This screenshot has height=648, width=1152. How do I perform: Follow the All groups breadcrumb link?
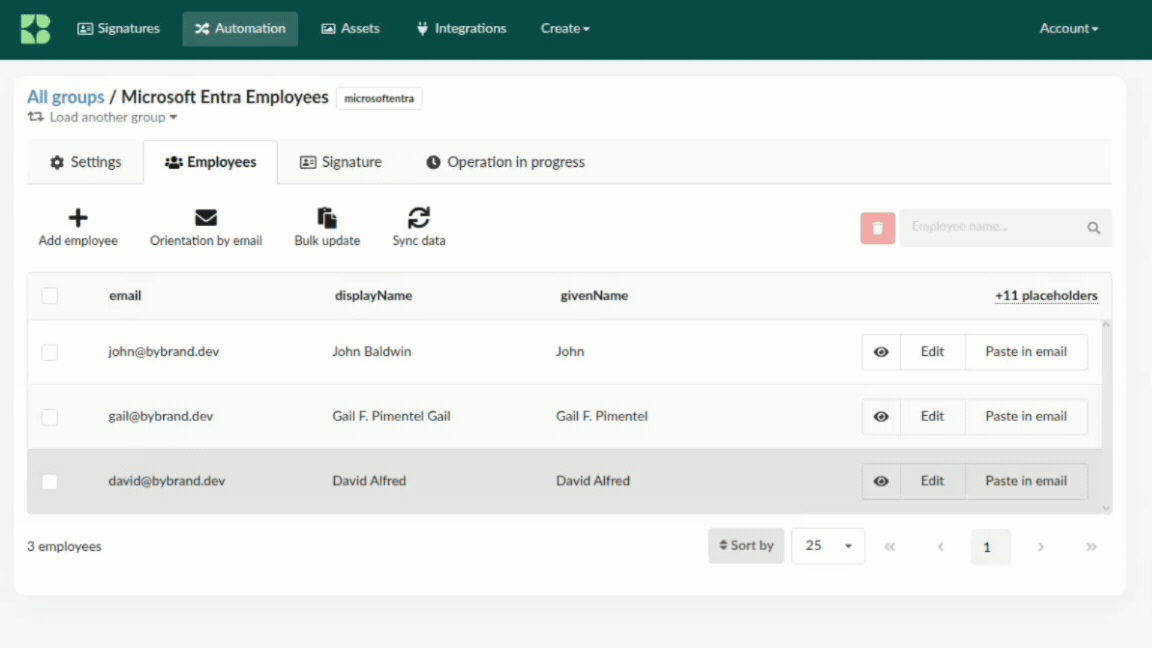[x=65, y=97]
